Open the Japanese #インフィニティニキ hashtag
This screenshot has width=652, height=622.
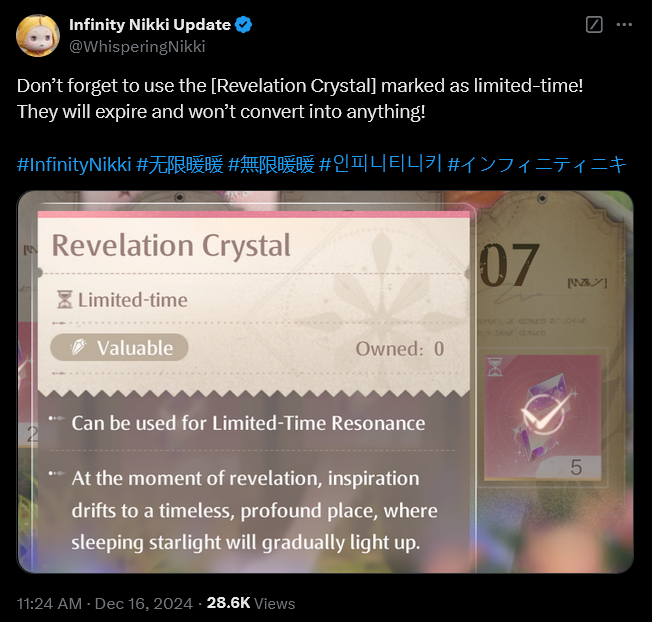click(x=536, y=165)
